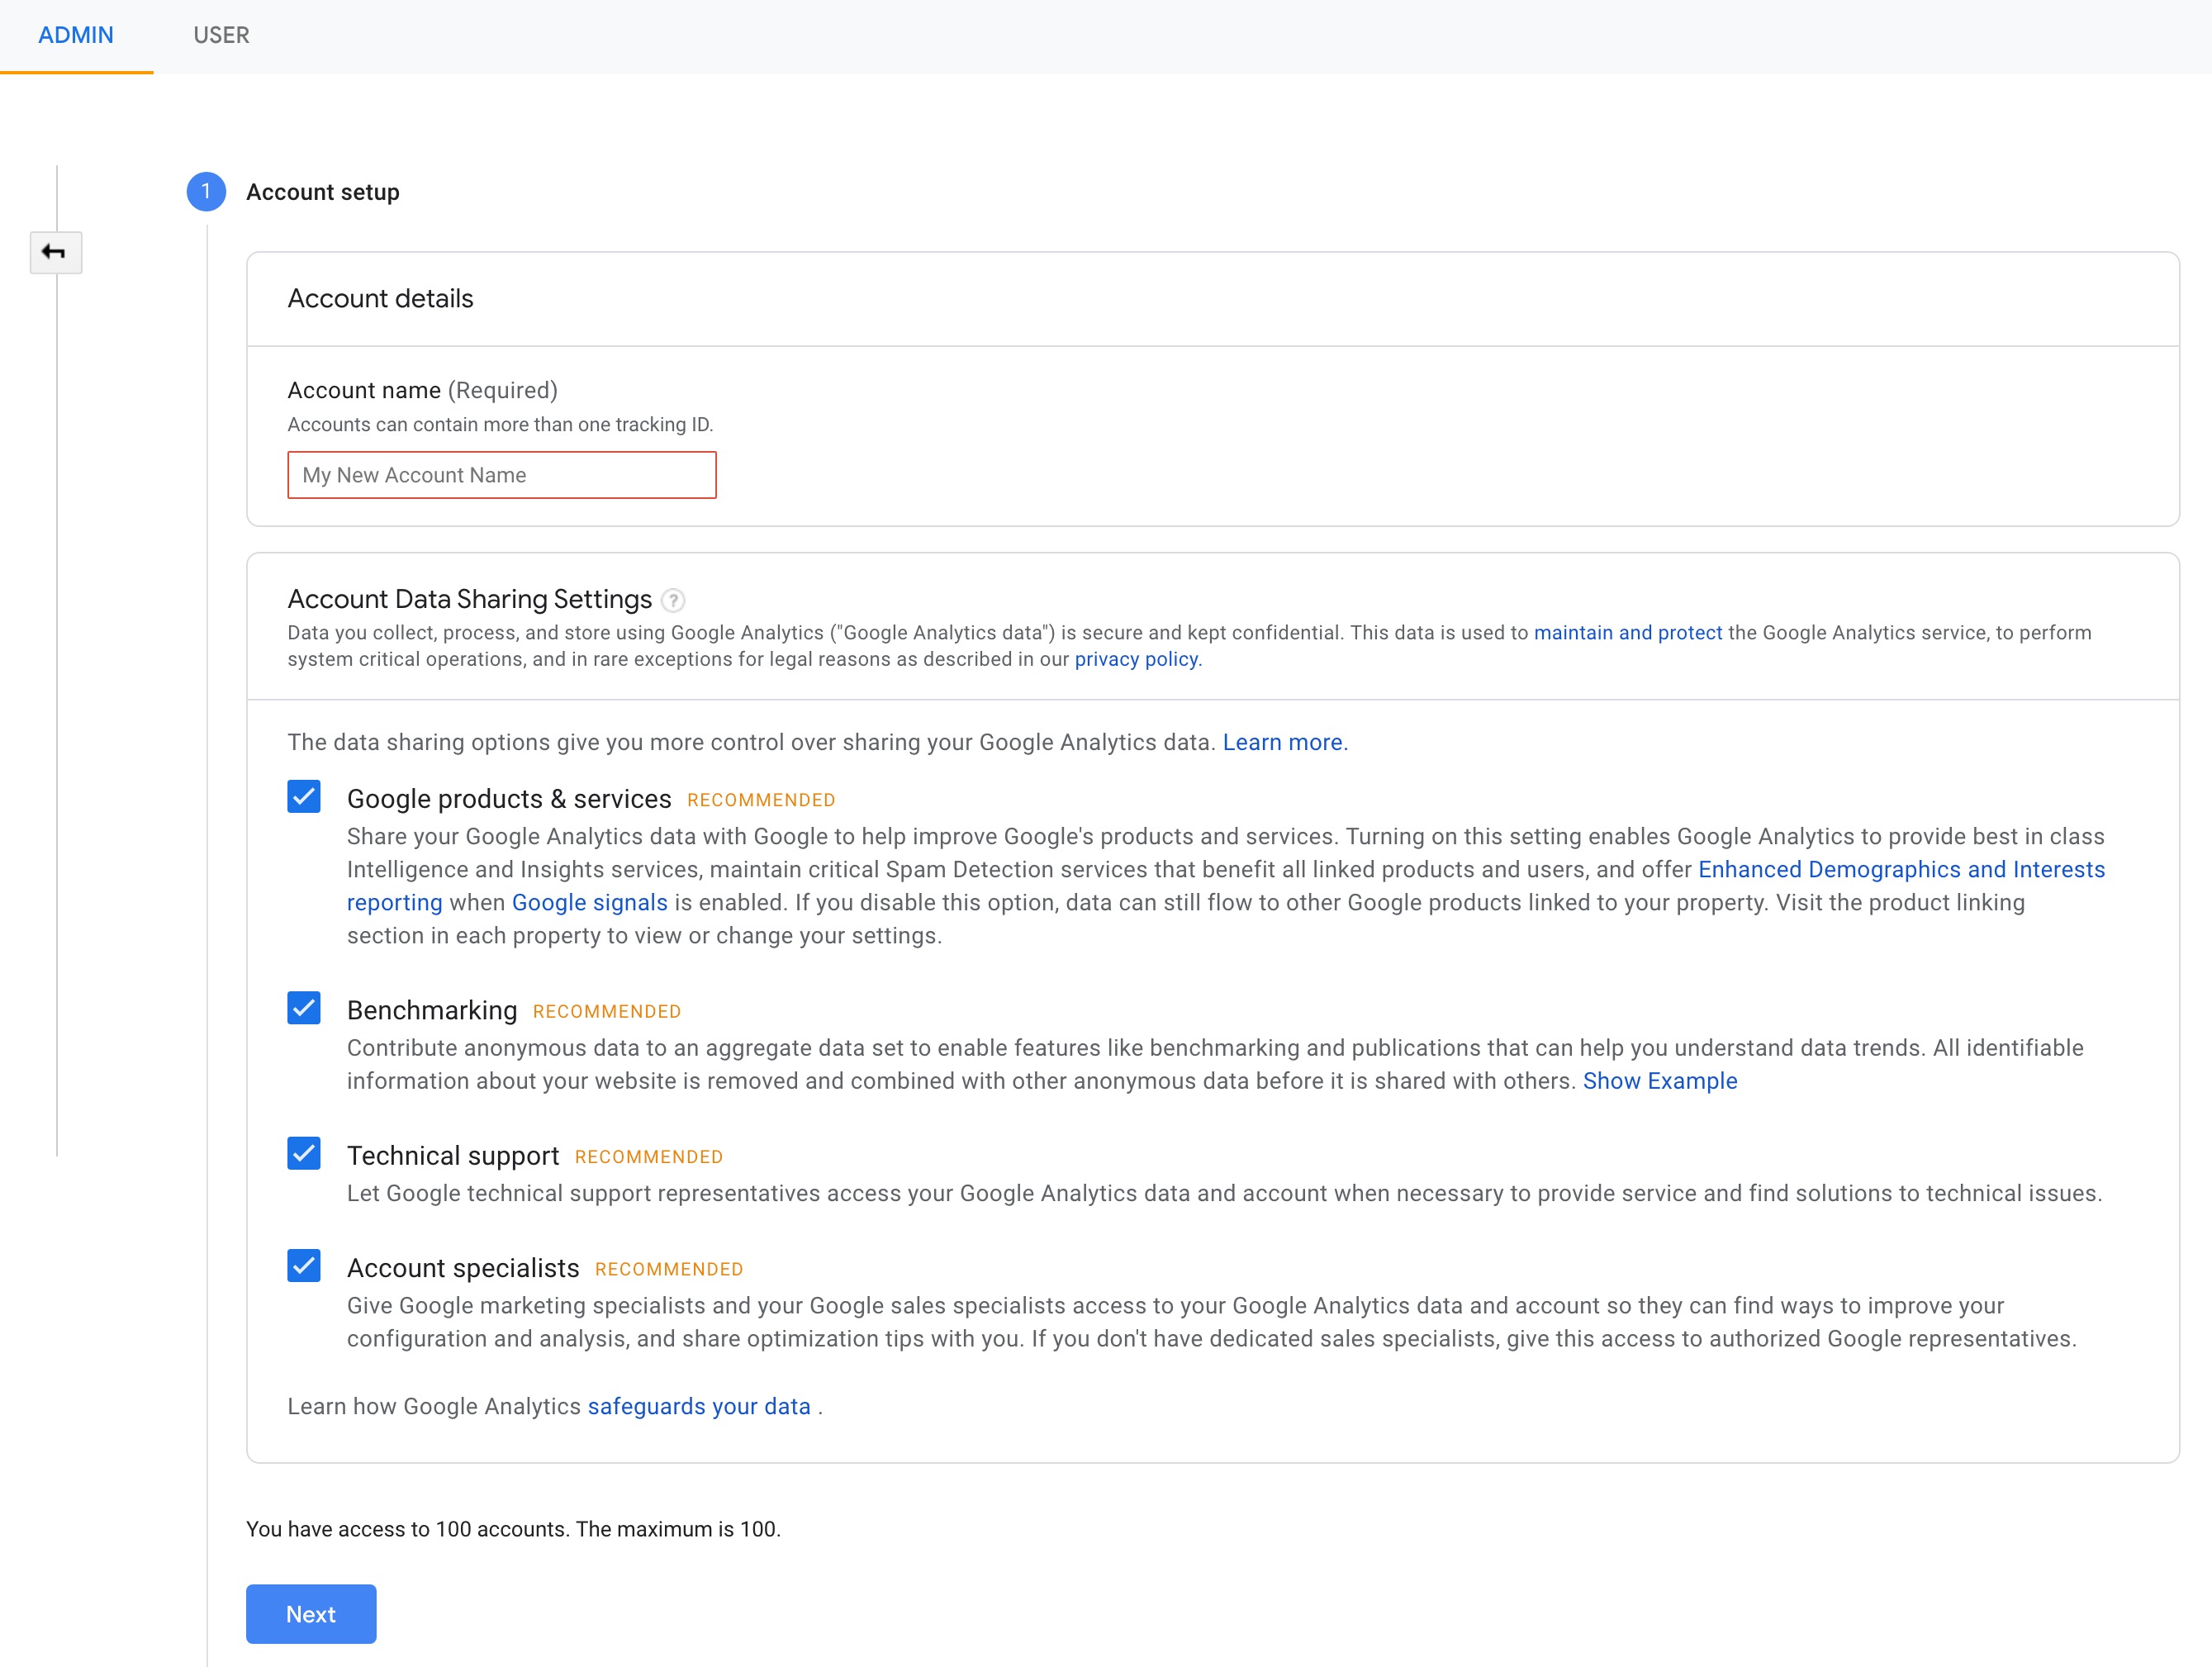Open Enhanced Demographics and Interests link
2212x1667 pixels.
(x=1900, y=869)
